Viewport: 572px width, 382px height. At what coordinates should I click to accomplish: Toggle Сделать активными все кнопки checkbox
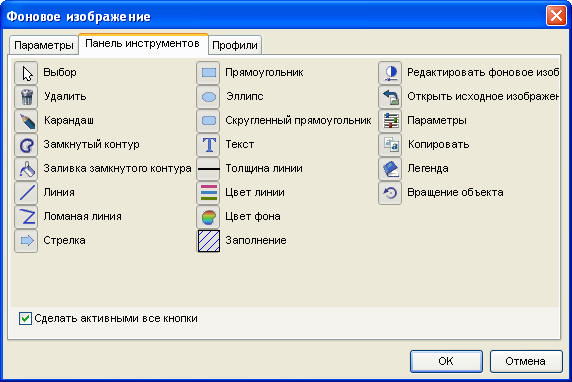(25, 319)
